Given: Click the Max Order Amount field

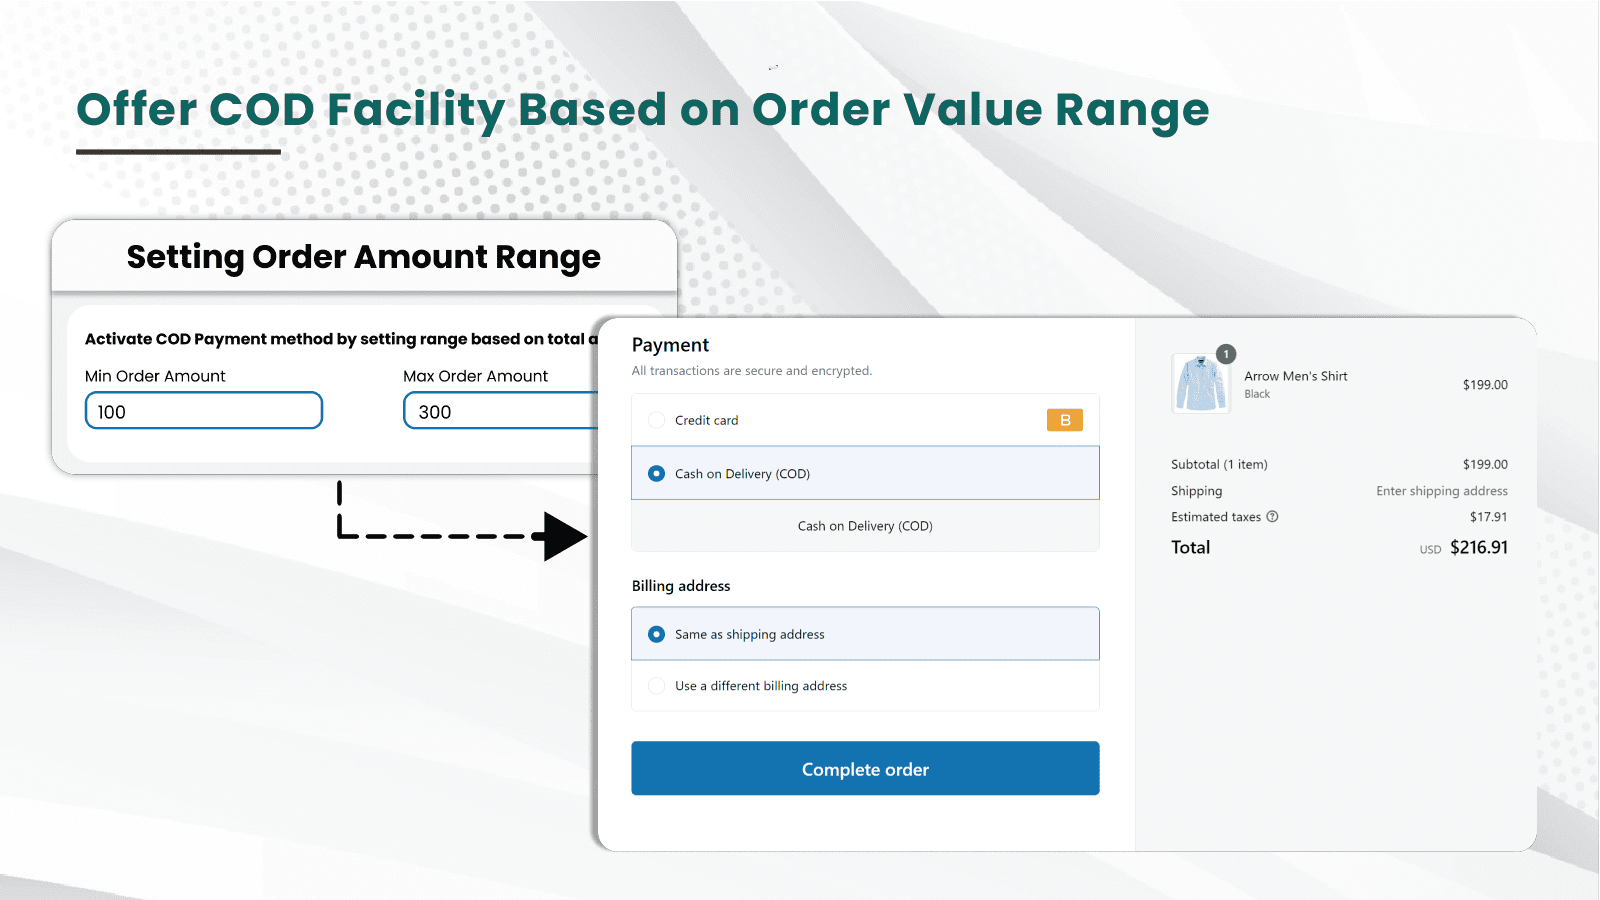Looking at the screenshot, I should pos(500,411).
